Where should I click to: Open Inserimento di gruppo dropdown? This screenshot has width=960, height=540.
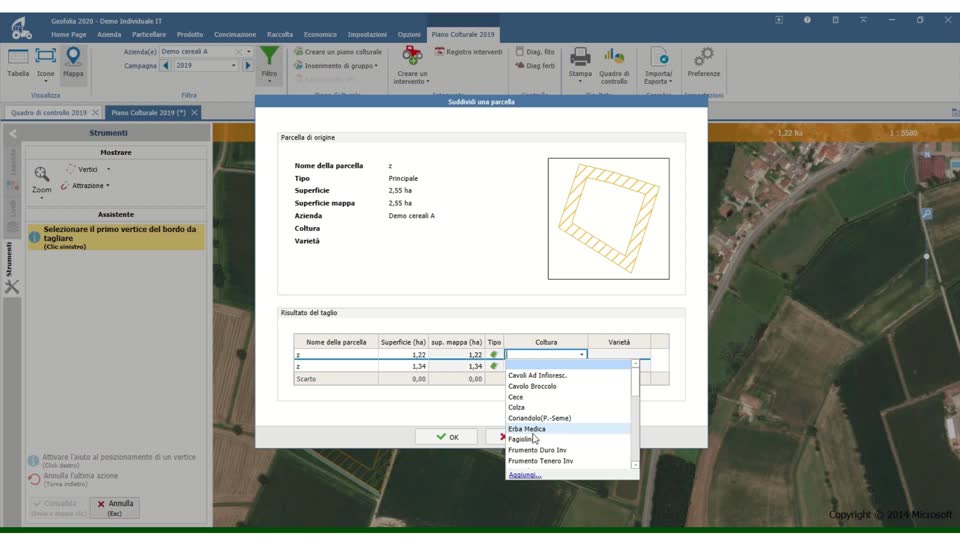[x=336, y=66]
